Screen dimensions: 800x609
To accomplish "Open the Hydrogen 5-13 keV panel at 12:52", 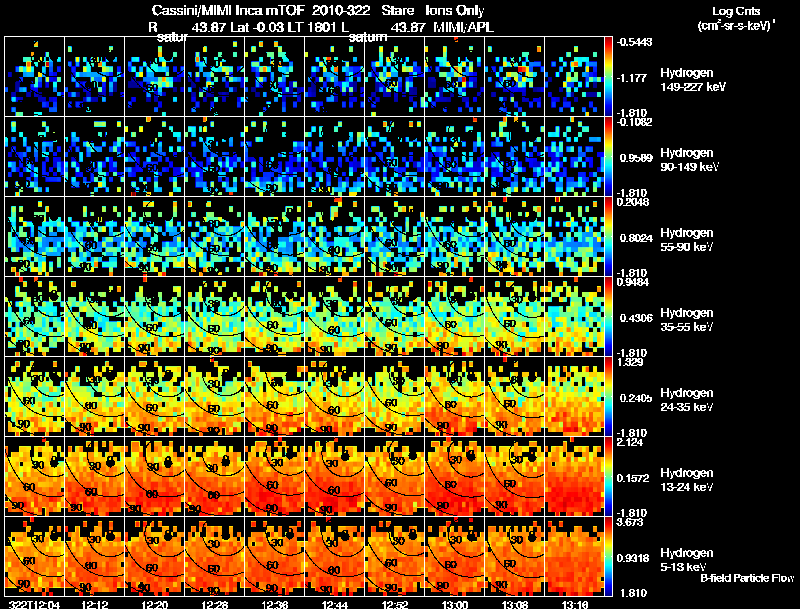I will coord(394,557).
